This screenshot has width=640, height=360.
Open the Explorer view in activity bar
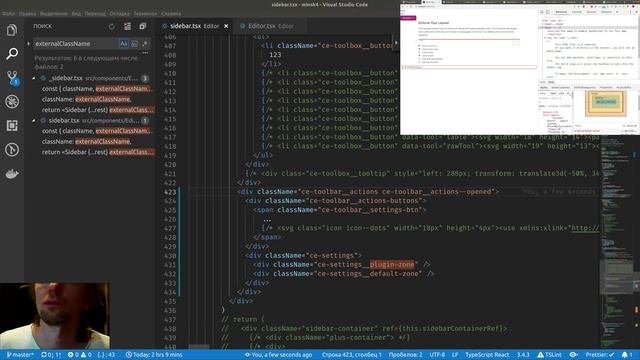point(12,30)
